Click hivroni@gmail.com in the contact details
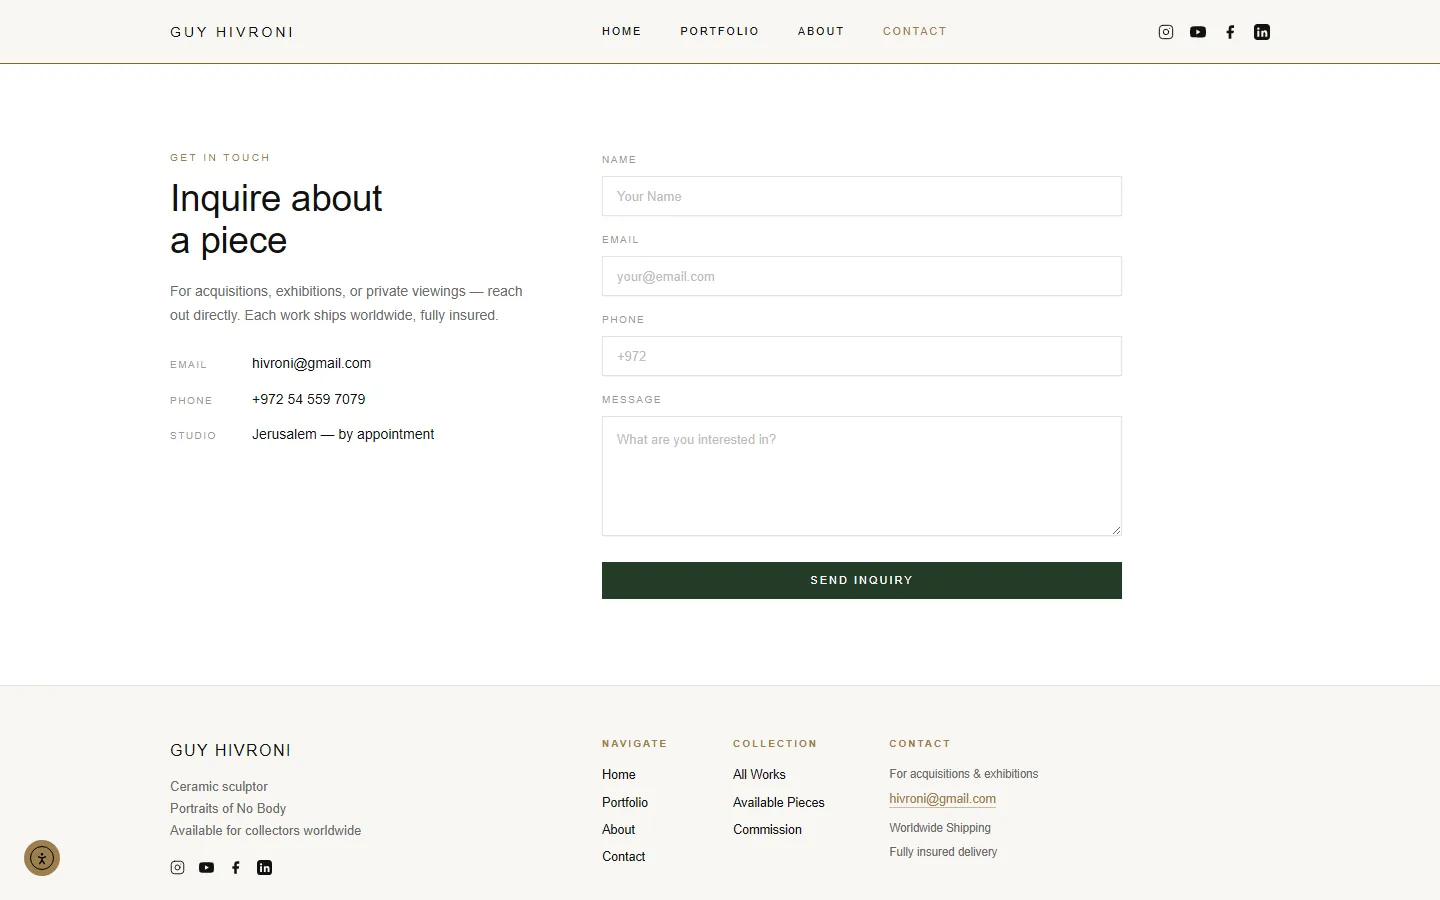This screenshot has height=900, width=1440. [x=311, y=363]
